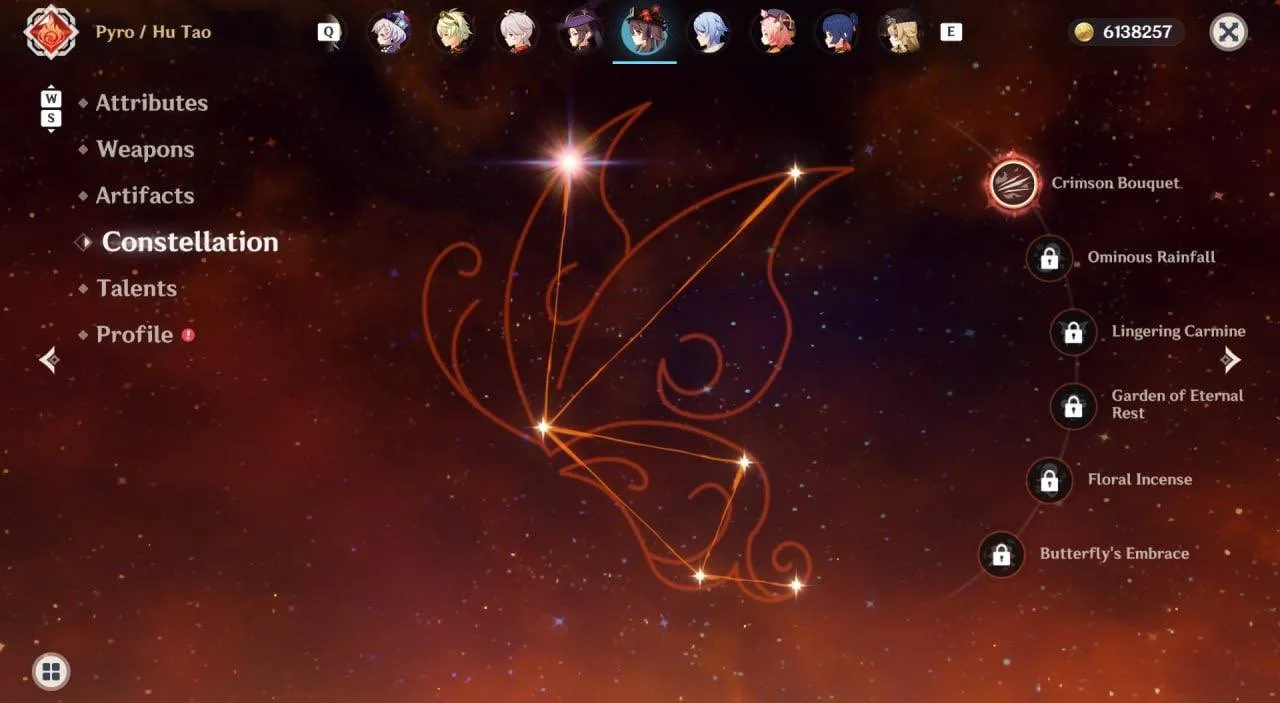Pick the light-blue-haired character portrait
Viewport: 1280px width, 703px height.
pos(709,32)
